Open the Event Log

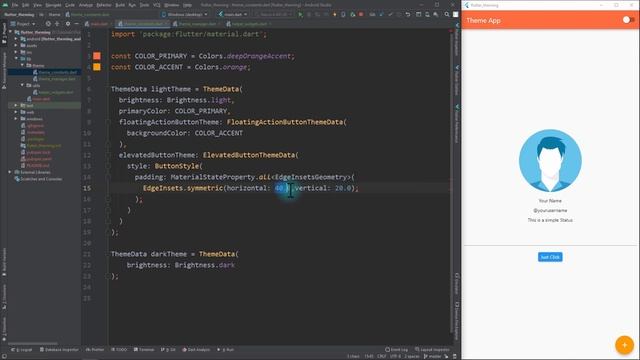[x=396, y=349]
